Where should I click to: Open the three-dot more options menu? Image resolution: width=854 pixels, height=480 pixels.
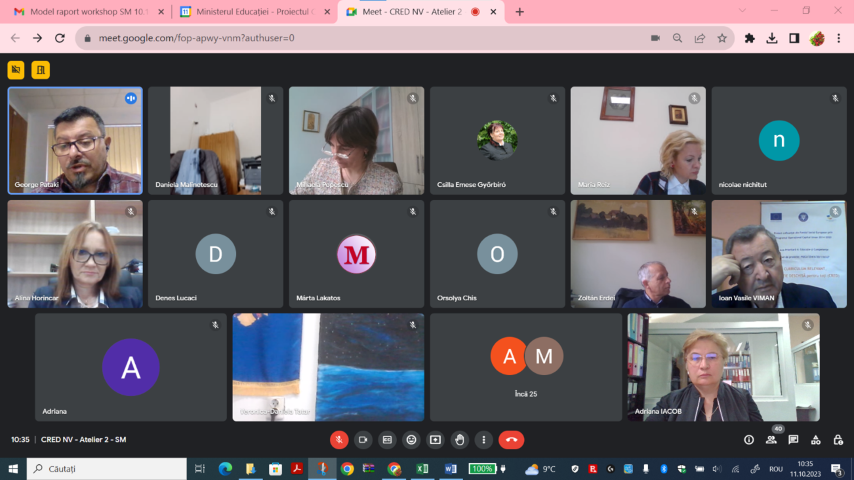click(484, 440)
